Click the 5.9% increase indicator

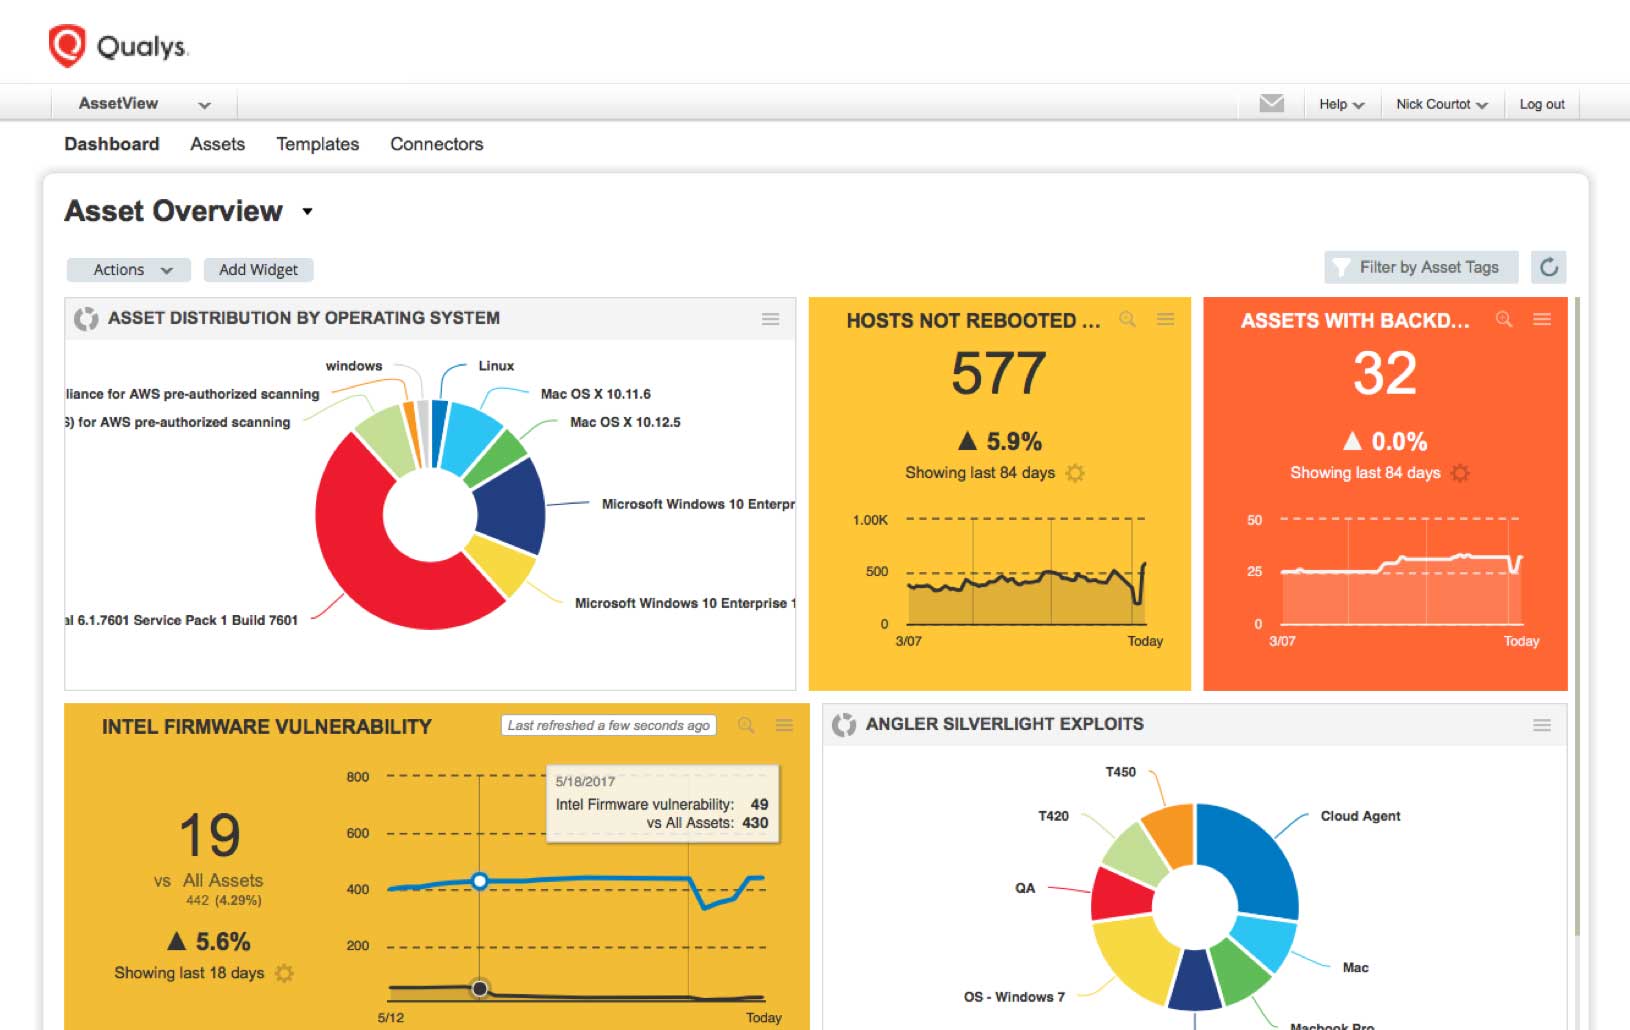[x=1000, y=441]
